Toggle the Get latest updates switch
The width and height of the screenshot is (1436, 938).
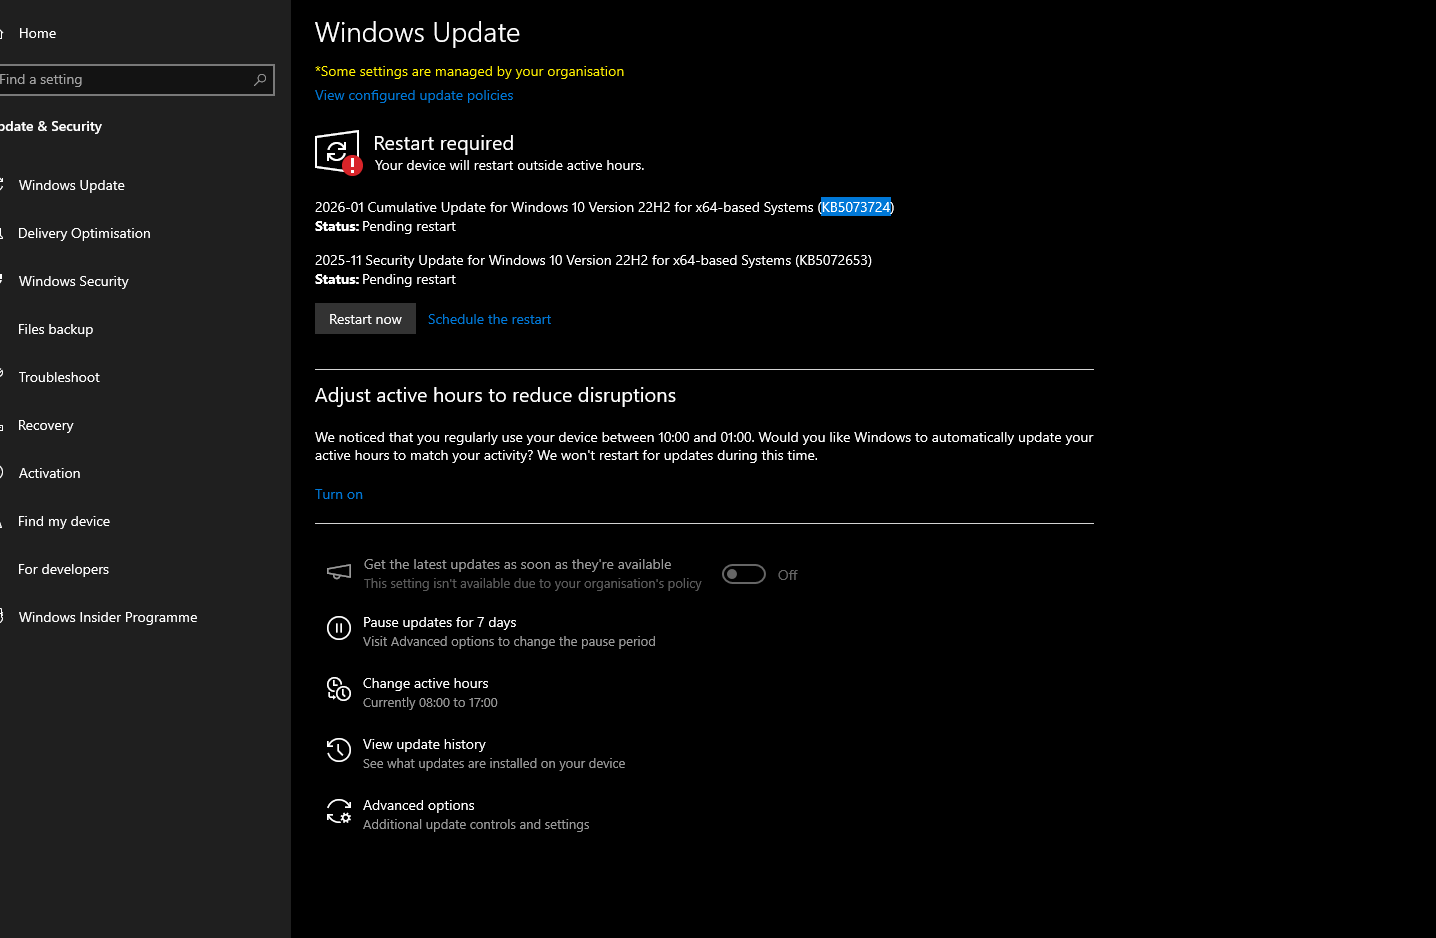tap(744, 574)
